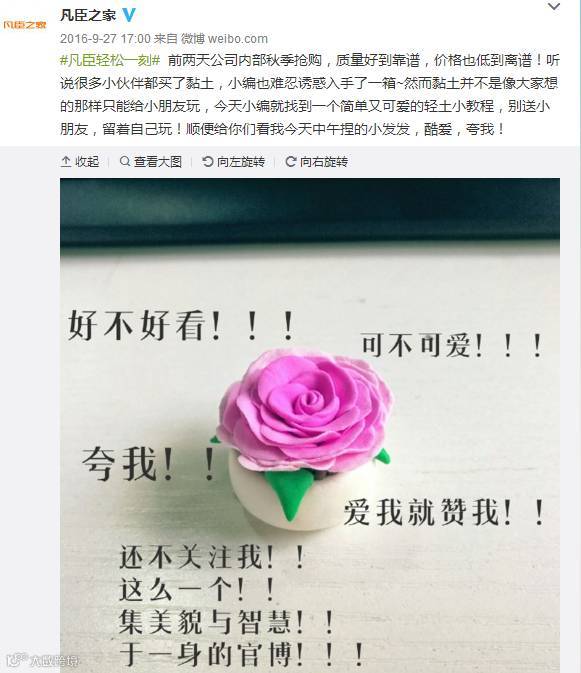Rotate the image left with 向左旋转
The image size is (581, 673).
coord(241,162)
